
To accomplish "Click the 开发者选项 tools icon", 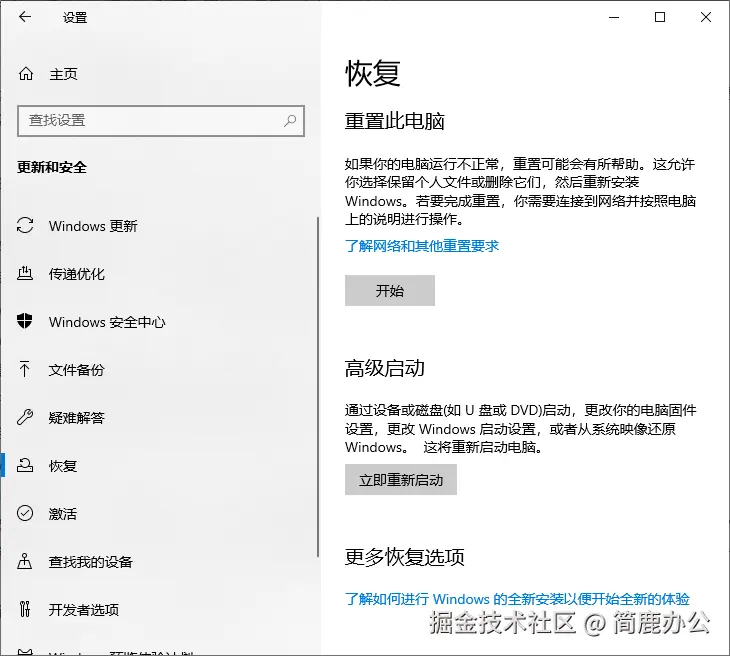I will point(25,609).
